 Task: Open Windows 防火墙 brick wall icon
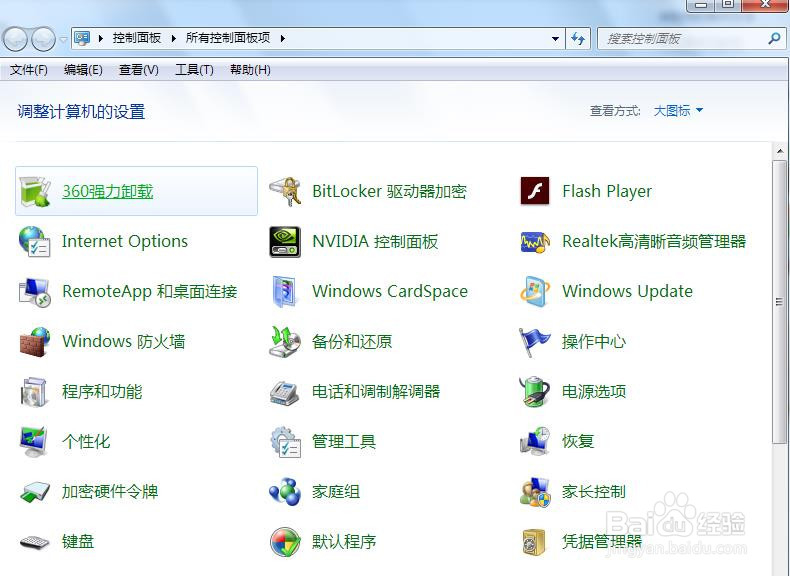tap(34, 342)
